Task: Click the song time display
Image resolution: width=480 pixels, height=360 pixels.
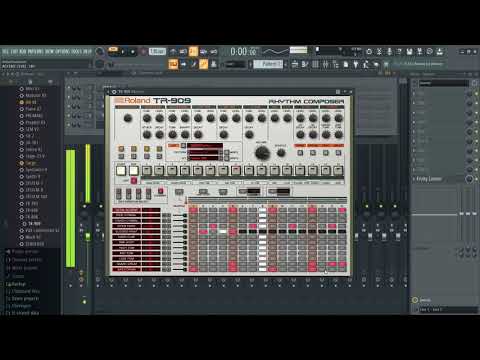Action: pyautogui.click(x=244, y=52)
